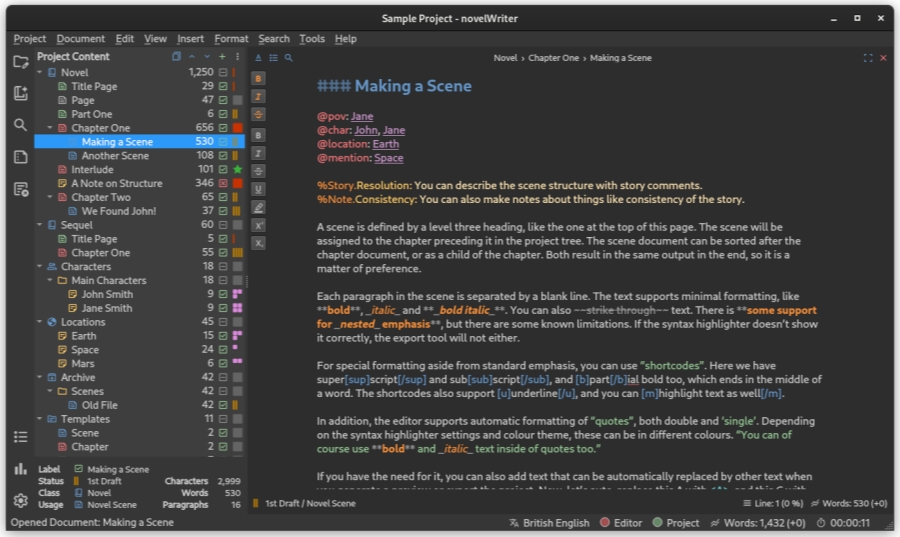Viewport: 900px width, 537px height.
Task: Click red status swatch beside Chapter One
Action: 237,128
